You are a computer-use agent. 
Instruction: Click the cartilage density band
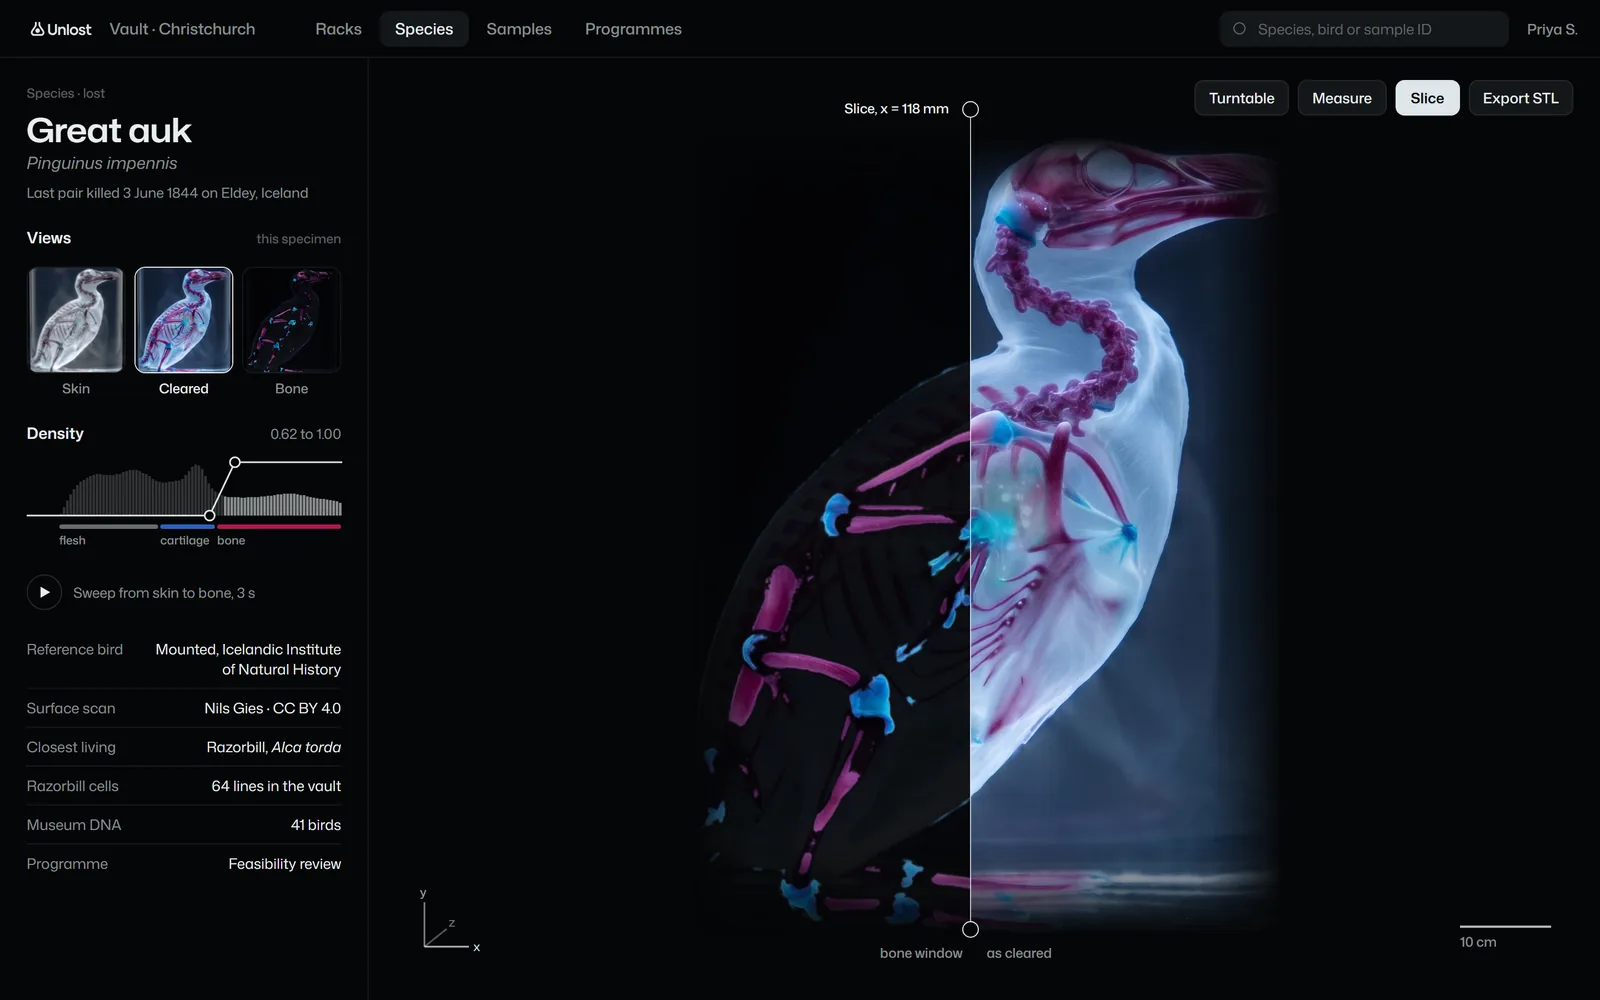[x=187, y=526]
